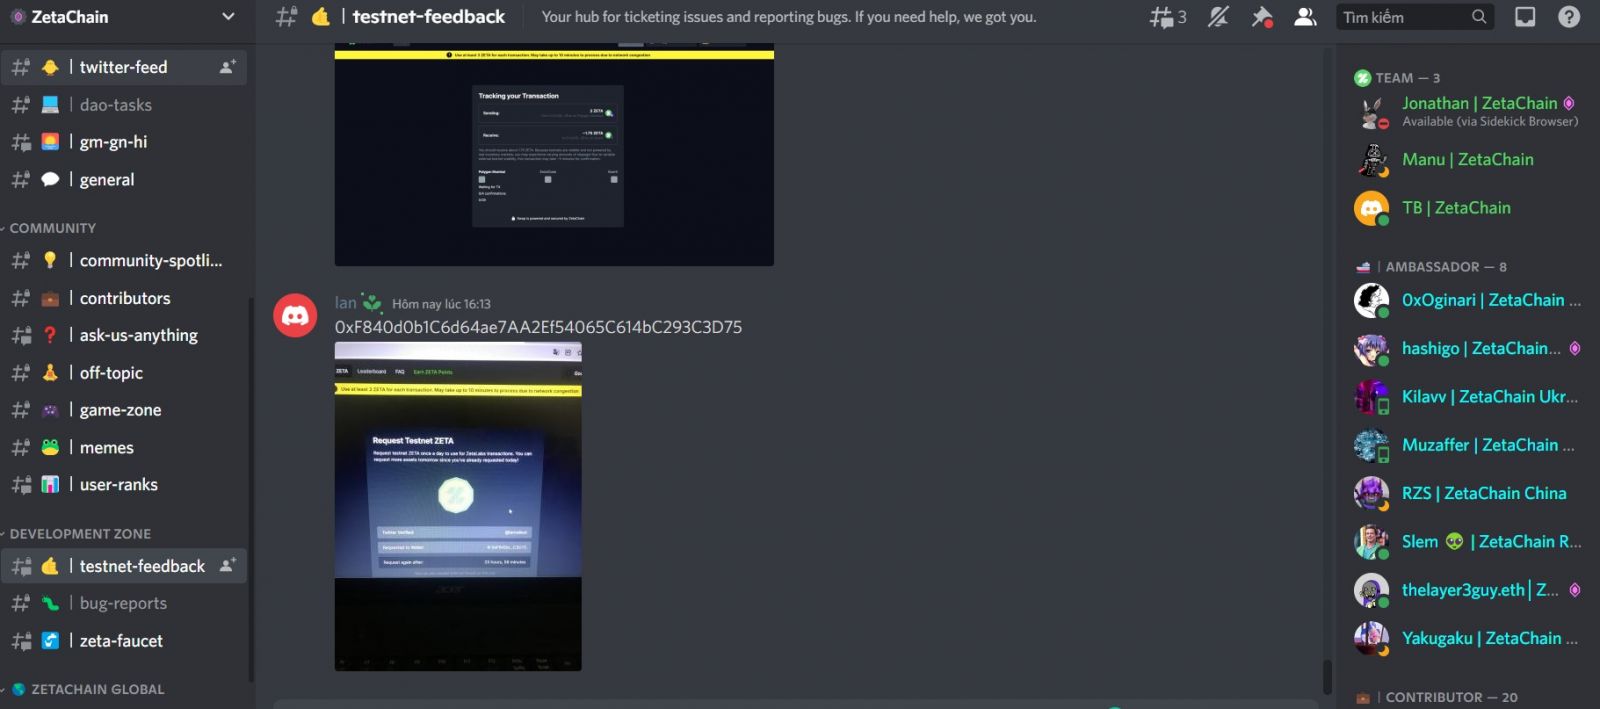
Task: Open the Threads icon in the channel header
Action: [x=1167, y=17]
